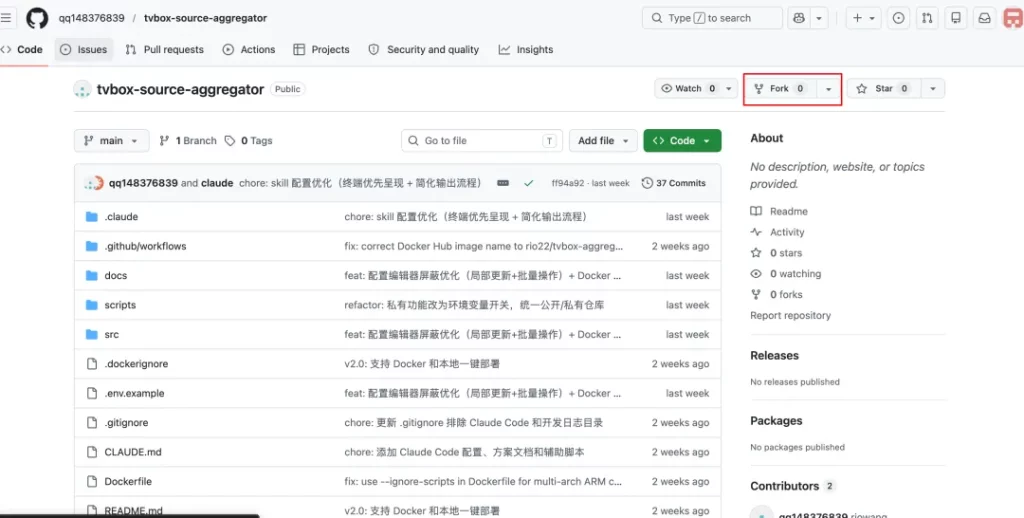Expand the create new plus dropdown
The image size is (1024, 518).
point(863,18)
